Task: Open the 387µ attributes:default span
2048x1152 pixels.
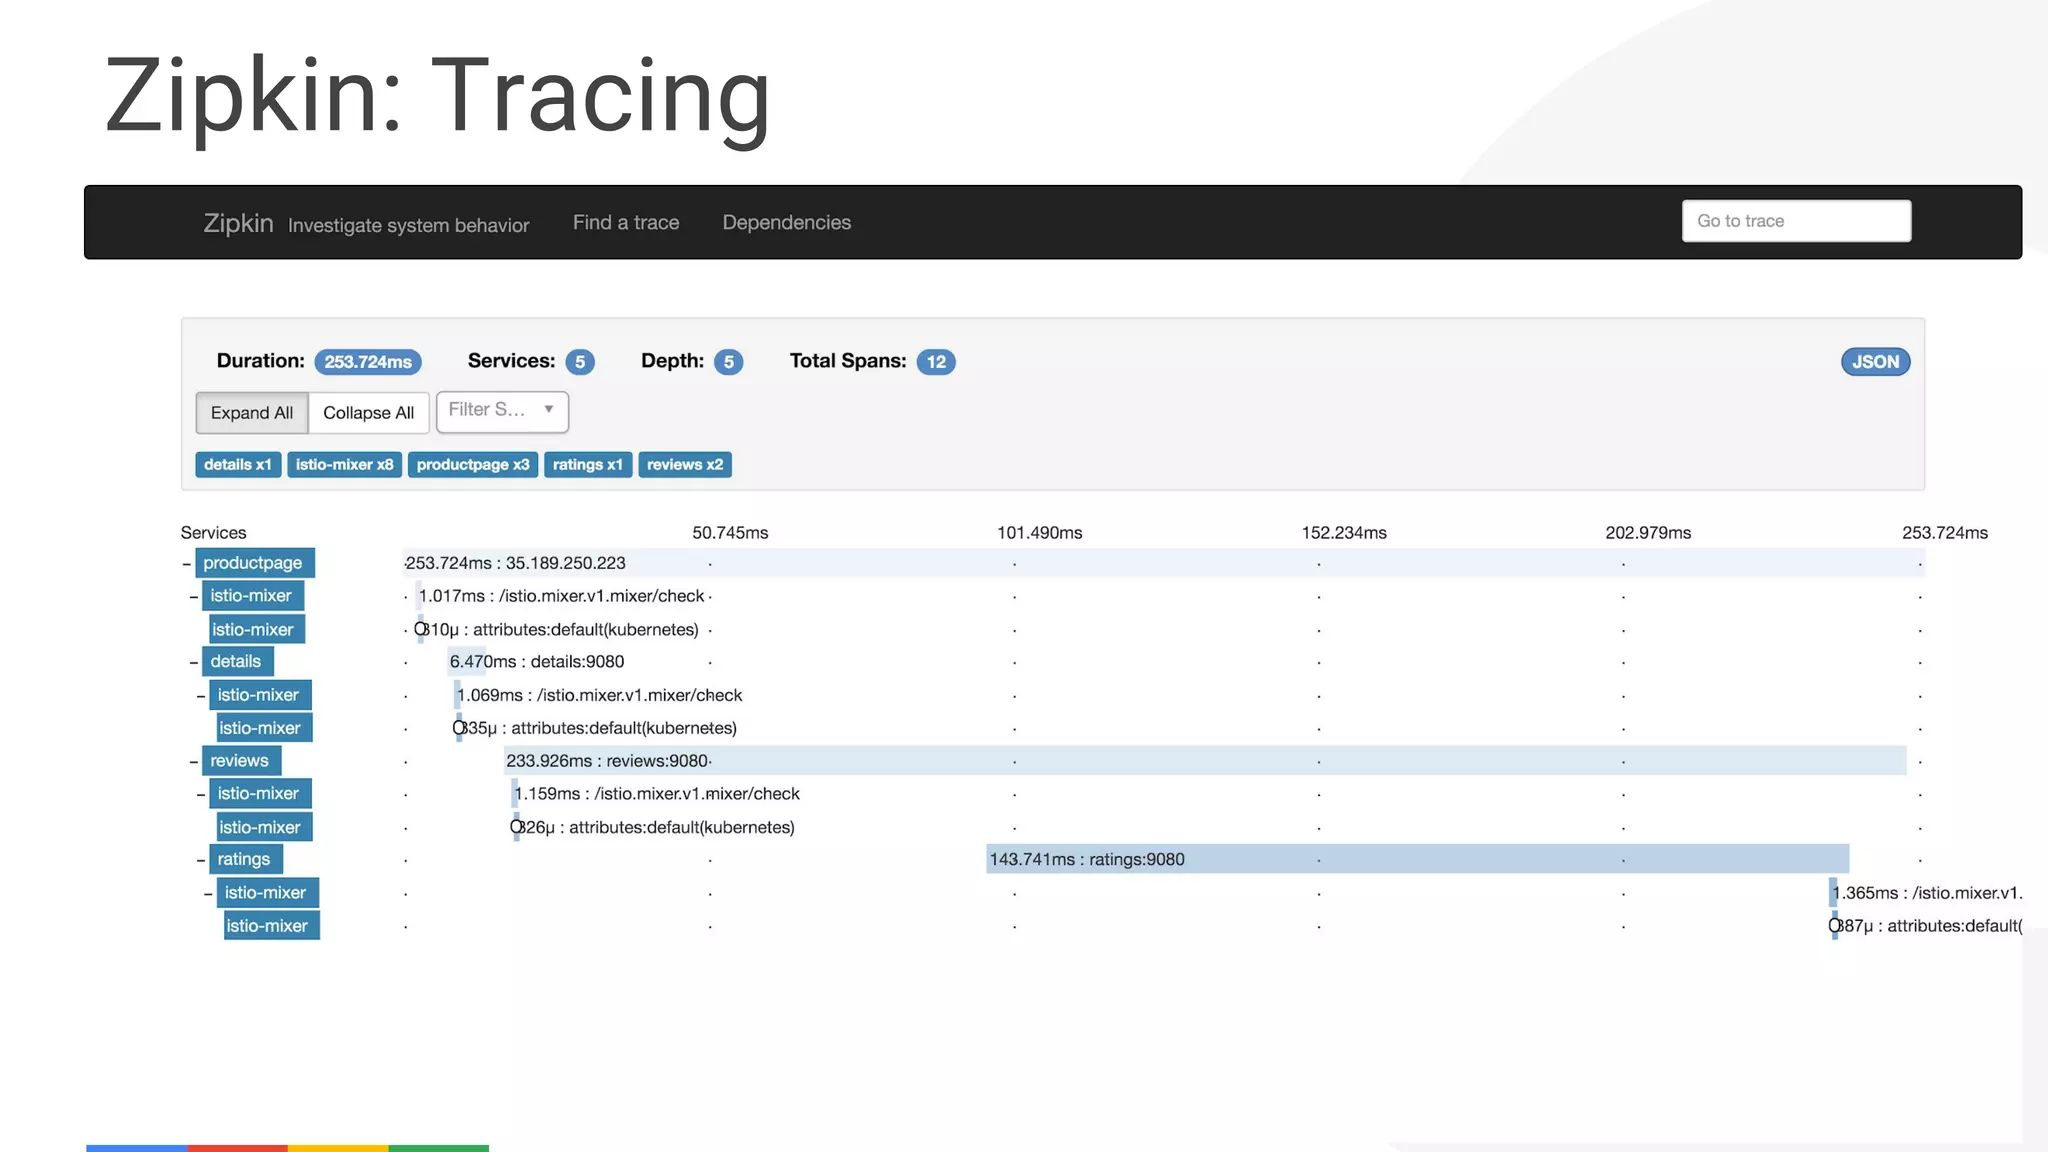Action: pyautogui.click(x=1926, y=926)
